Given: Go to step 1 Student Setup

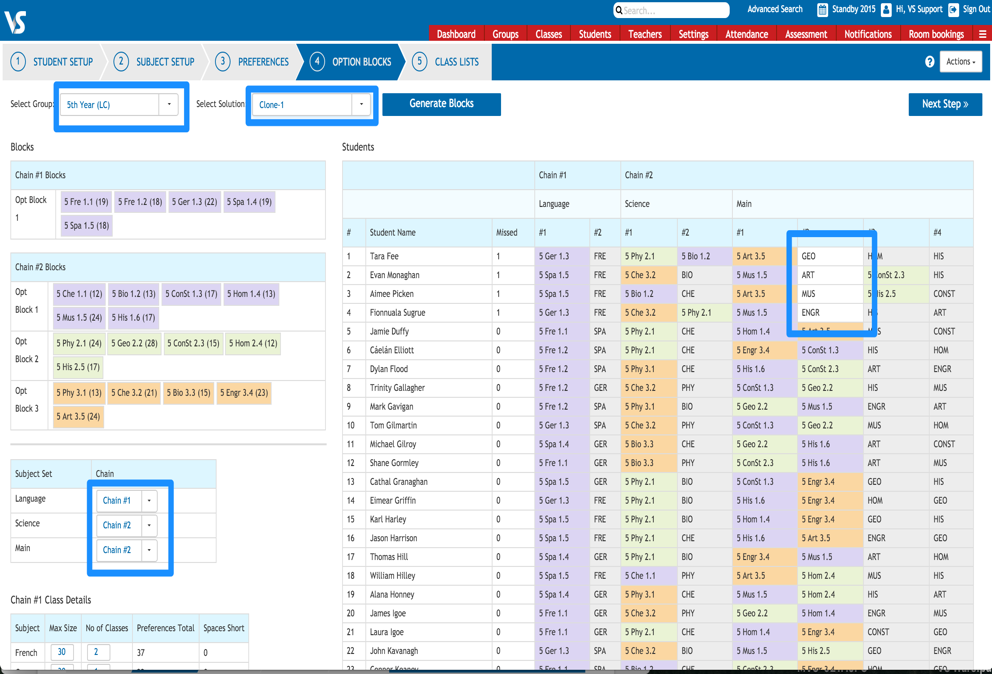Looking at the screenshot, I should [x=52, y=61].
